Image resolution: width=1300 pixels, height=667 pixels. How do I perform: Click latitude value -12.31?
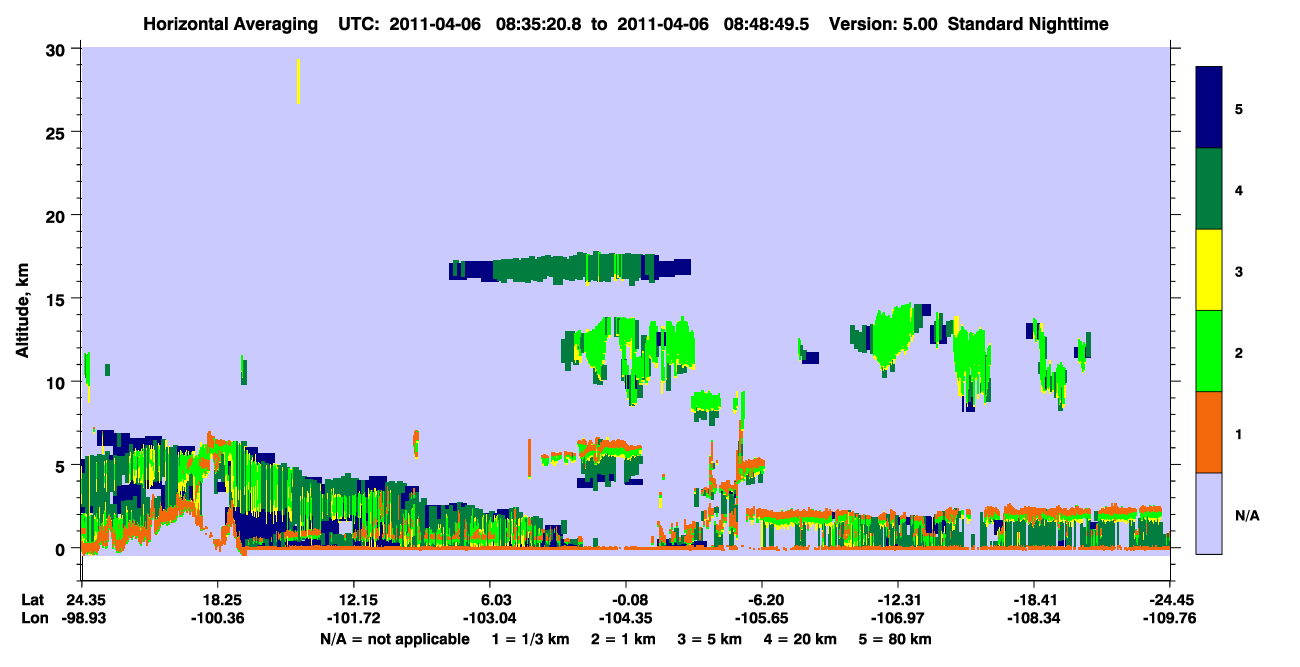pos(898,601)
